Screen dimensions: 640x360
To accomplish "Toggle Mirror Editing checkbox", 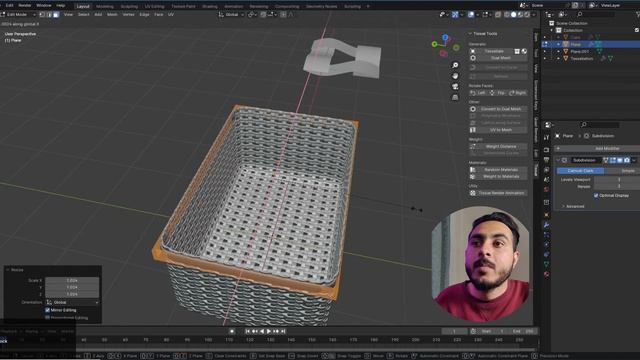I will click(x=47, y=310).
